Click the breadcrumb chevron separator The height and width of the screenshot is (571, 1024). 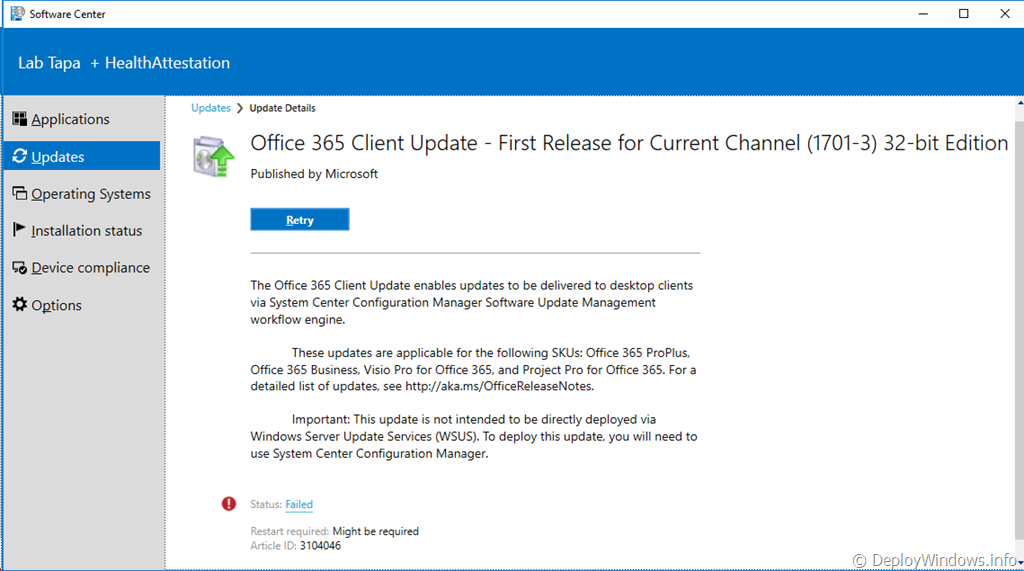pos(240,108)
